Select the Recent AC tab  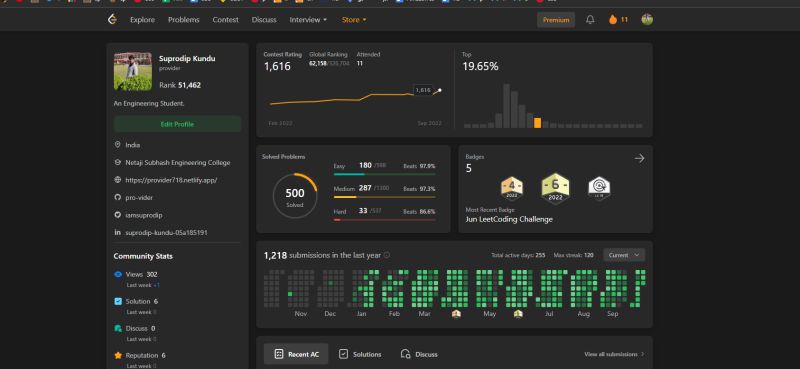coord(296,354)
